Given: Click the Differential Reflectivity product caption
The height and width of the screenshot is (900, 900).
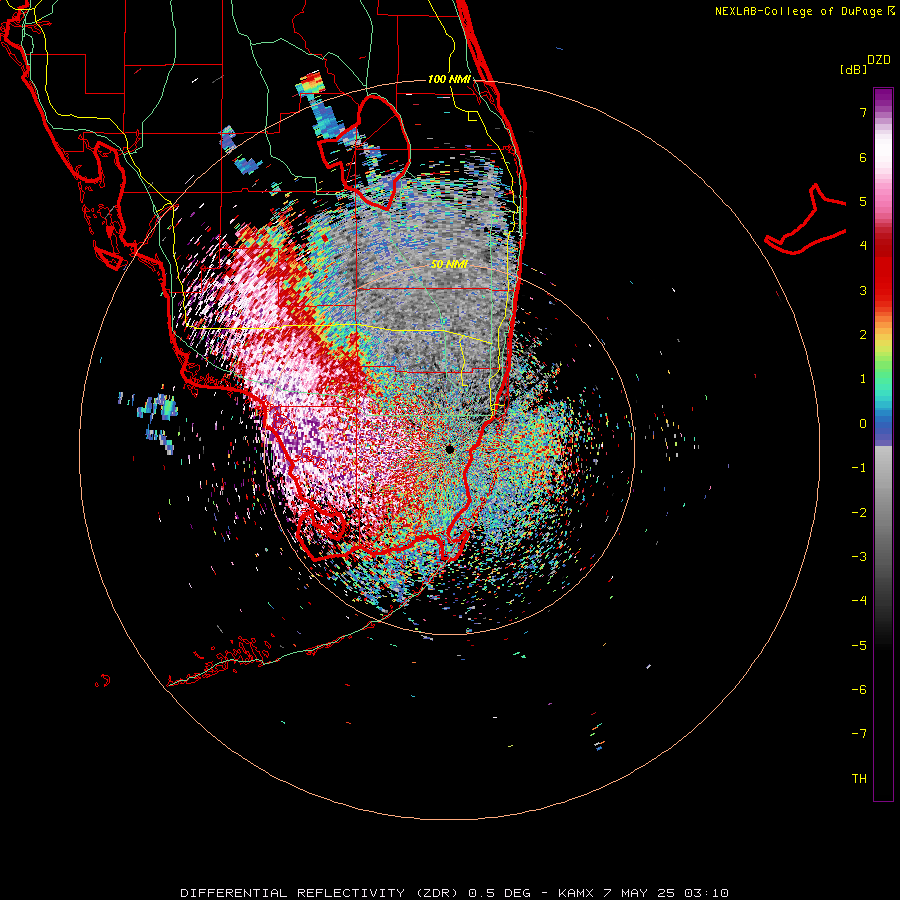Looking at the screenshot, I should pyautogui.click(x=454, y=893).
